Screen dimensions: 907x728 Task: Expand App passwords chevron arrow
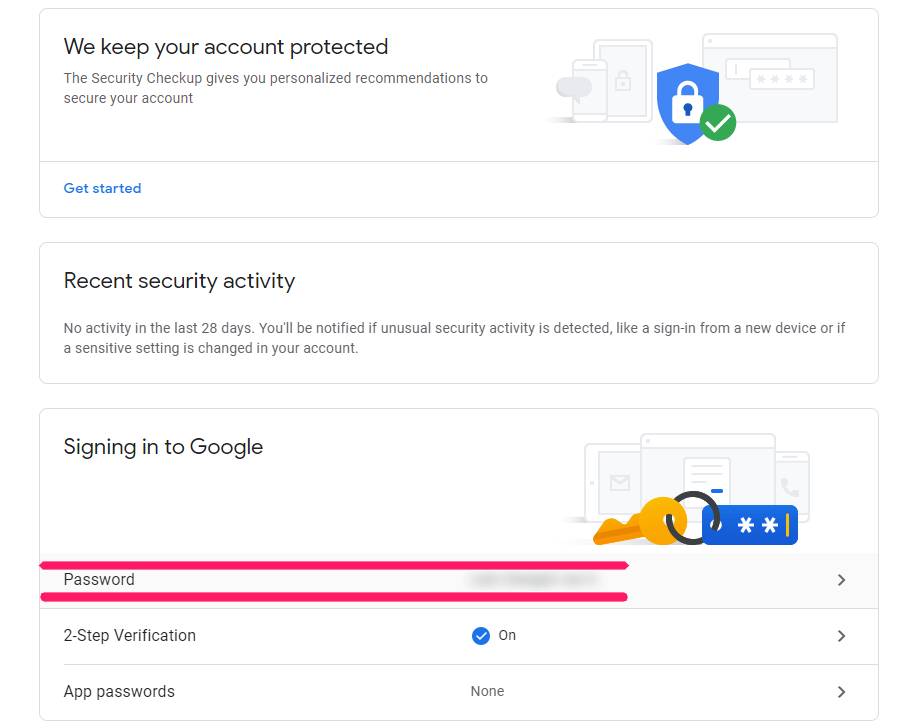[x=841, y=692]
